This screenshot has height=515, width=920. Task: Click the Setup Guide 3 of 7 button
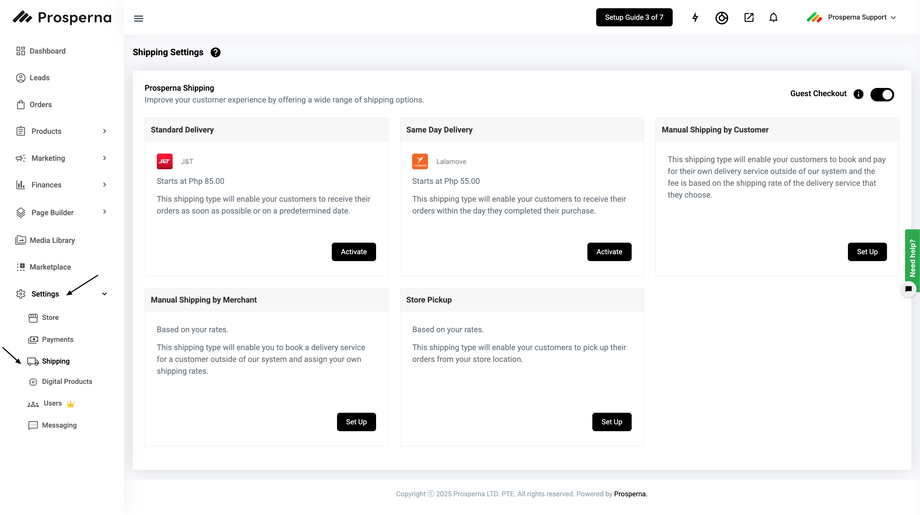click(x=634, y=17)
